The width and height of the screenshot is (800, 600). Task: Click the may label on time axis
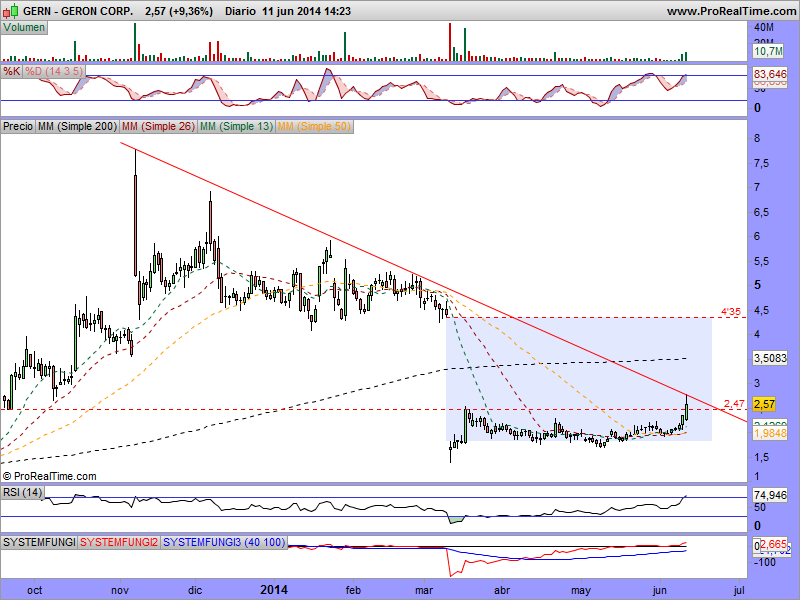pos(581,591)
